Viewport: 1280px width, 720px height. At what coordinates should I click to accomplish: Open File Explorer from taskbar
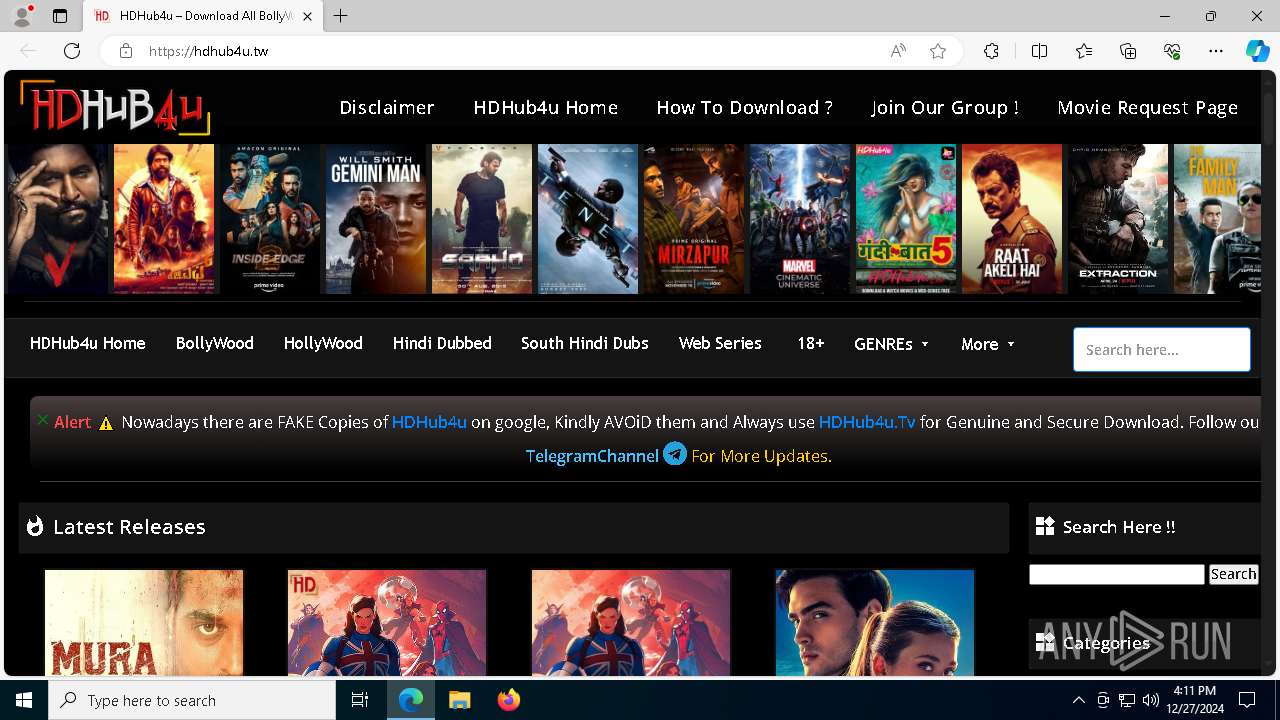tap(459, 700)
